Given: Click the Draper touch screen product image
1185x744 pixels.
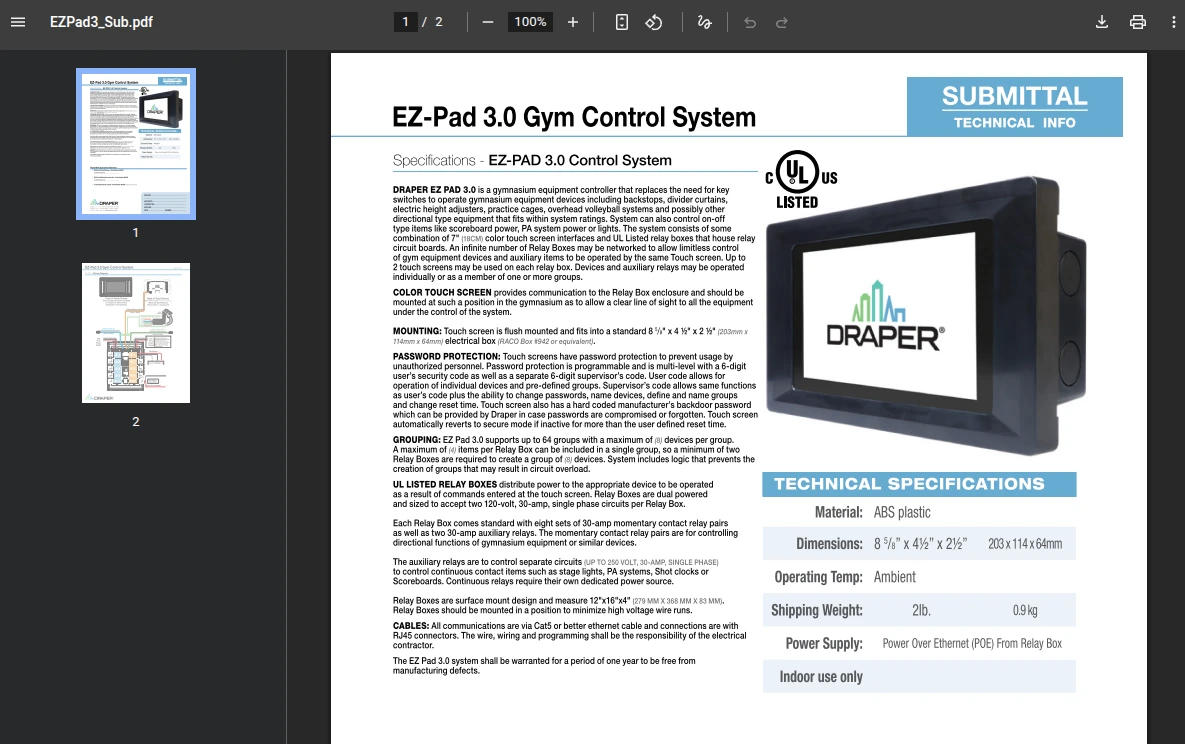Looking at the screenshot, I should point(925,318).
